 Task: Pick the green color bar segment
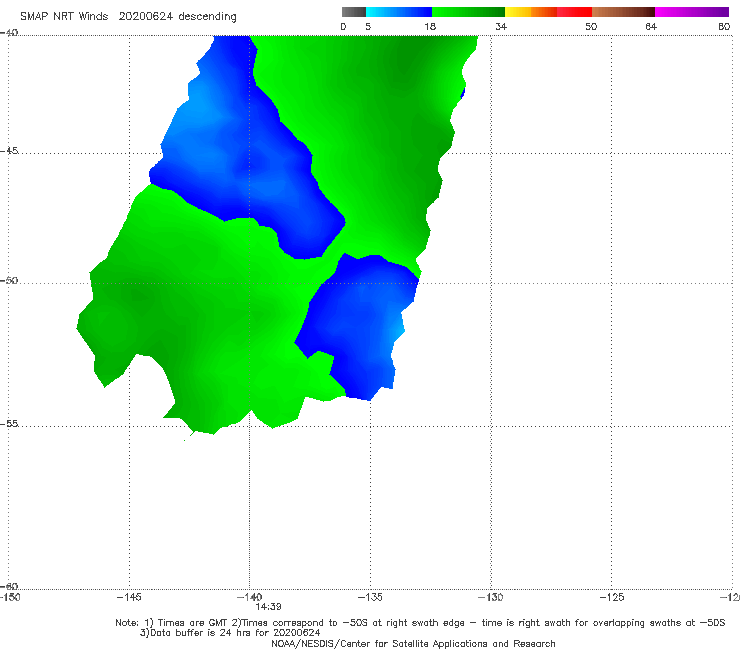(x=468, y=12)
